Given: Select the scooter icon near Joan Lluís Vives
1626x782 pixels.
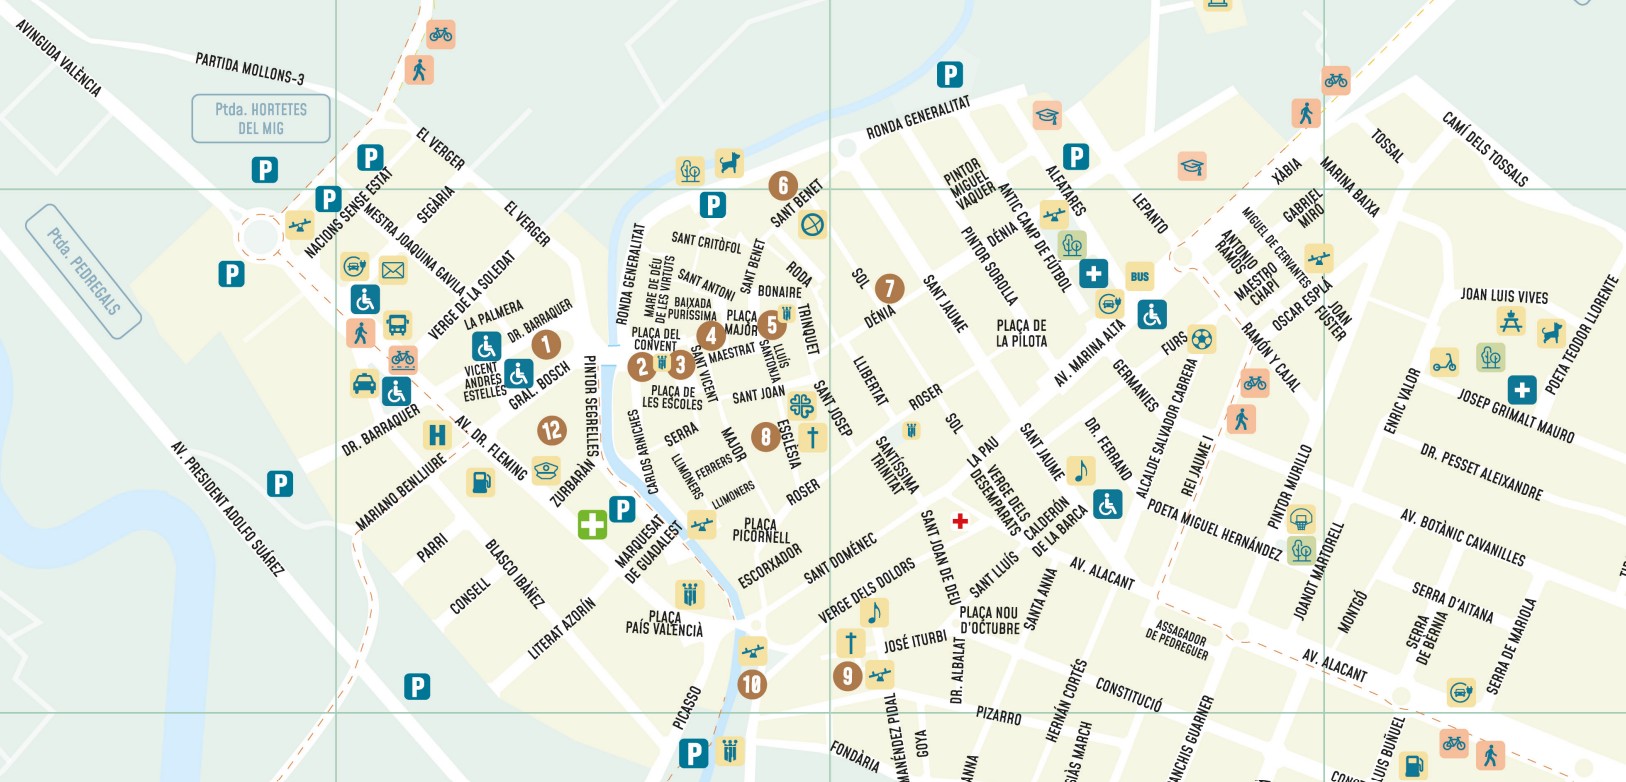Looking at the screenshot, I should point(1444,362).
